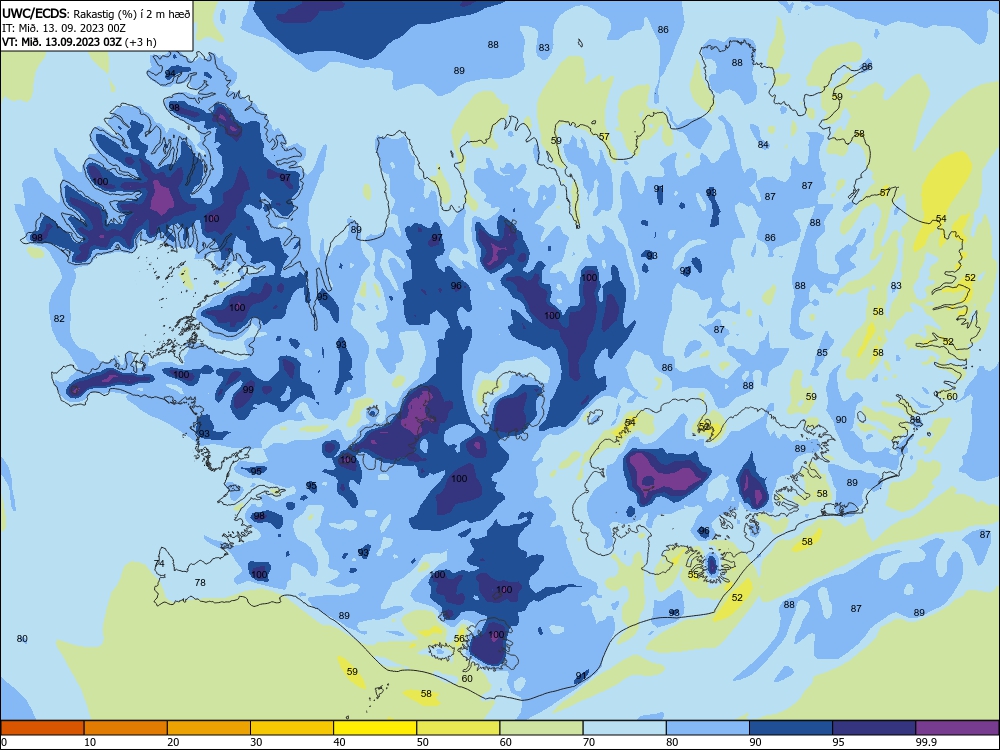
Task: Click the 60–70 pale green legend swatch
Action: point(541,728)
